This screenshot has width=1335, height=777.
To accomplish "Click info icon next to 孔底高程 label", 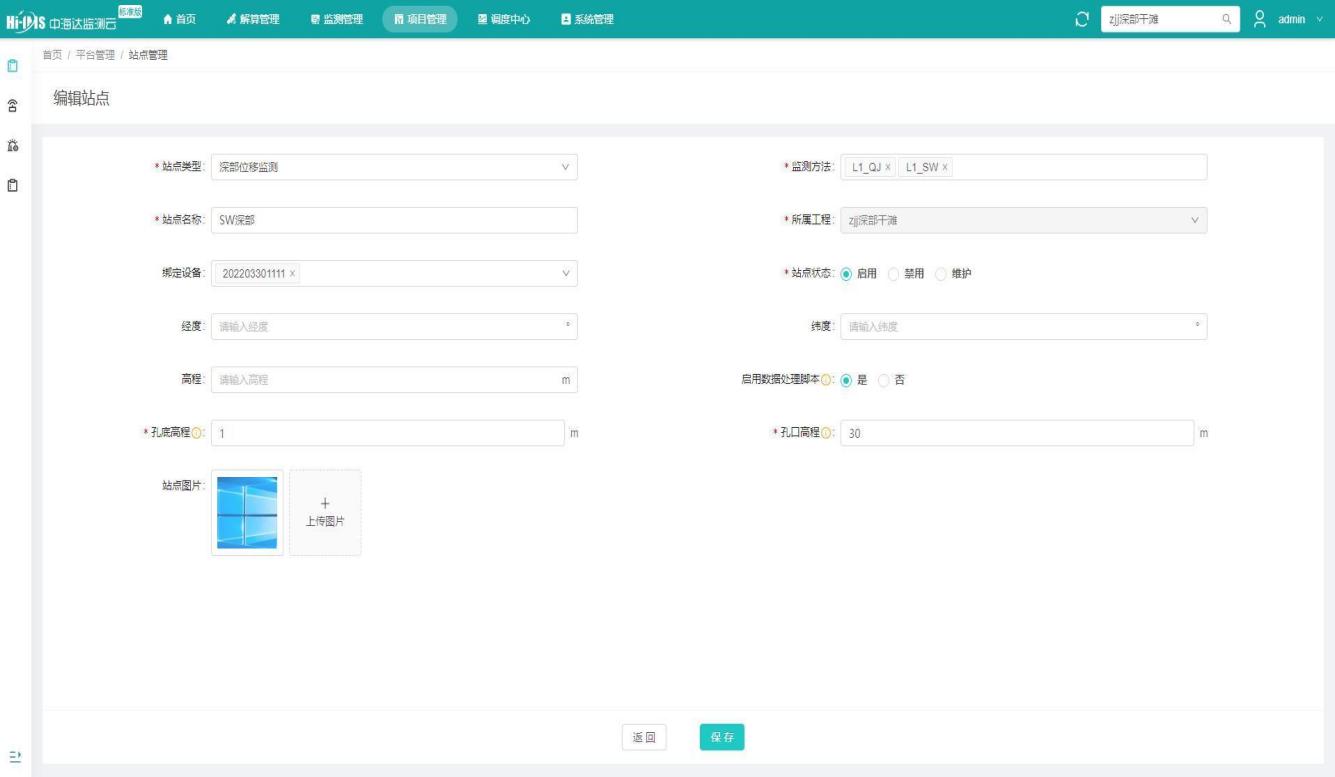I will [196, 433].
